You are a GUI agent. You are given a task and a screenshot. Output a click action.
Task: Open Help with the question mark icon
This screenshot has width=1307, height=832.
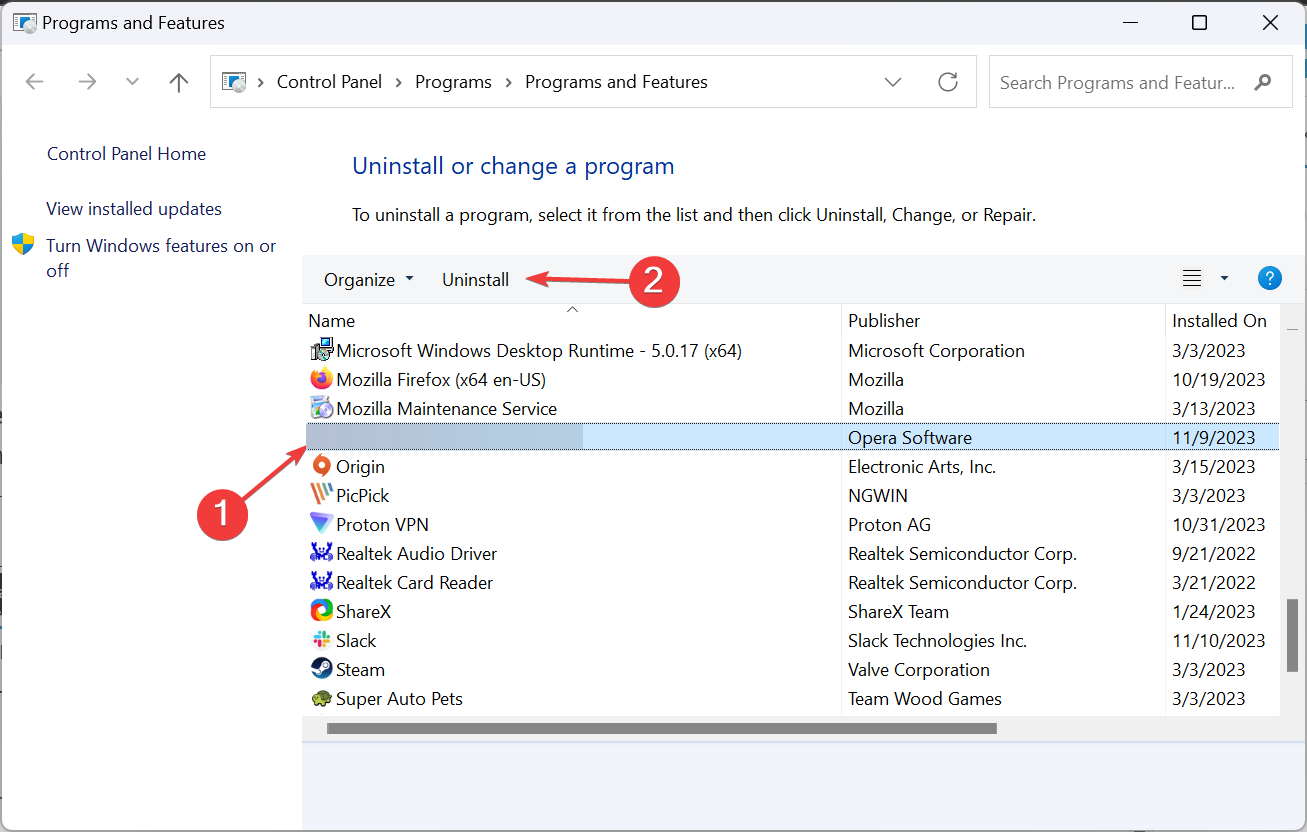[1269, 279]
